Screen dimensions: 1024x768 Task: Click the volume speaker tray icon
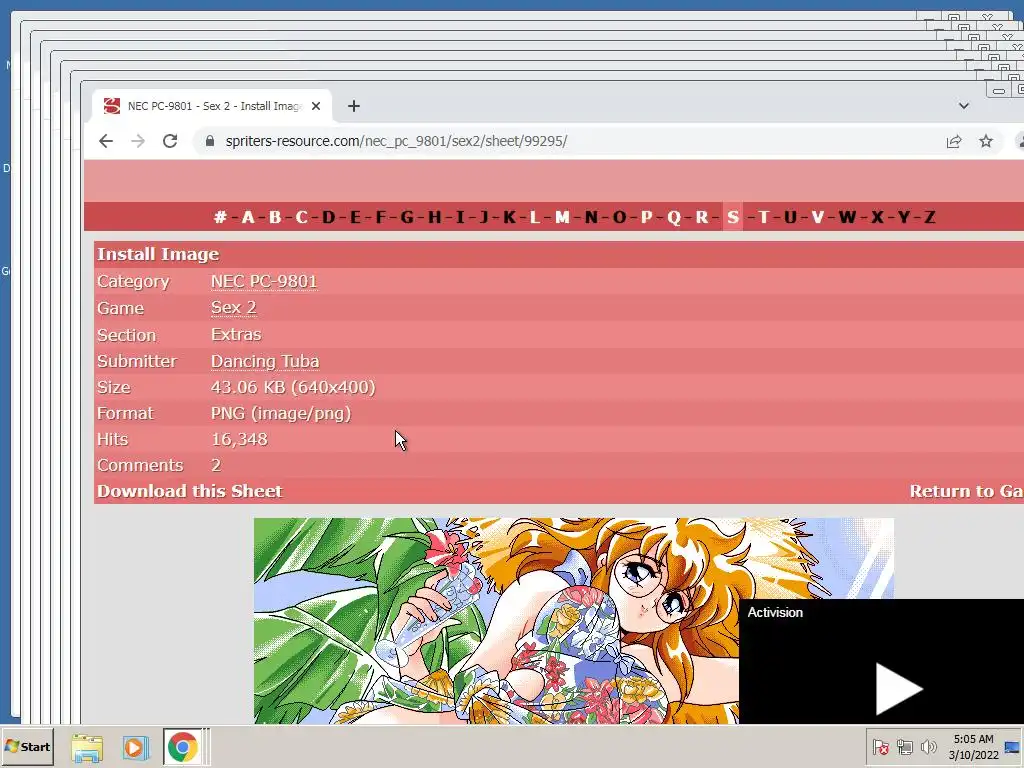pyautogui.click(x=928, y=747)
